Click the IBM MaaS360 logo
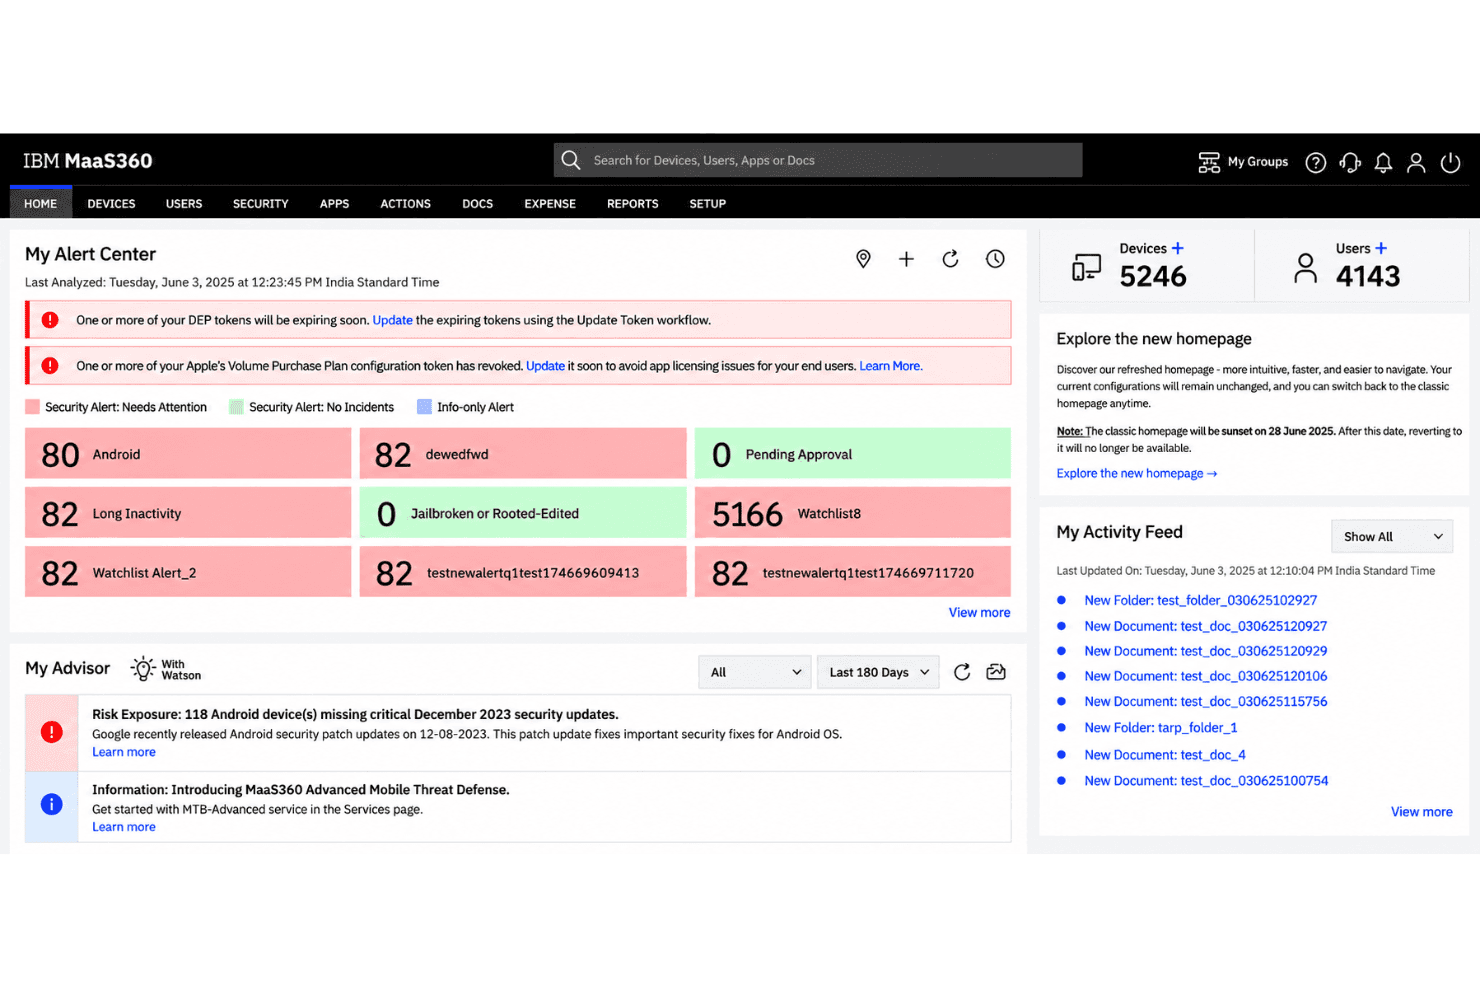This screenshot has width=1480, height=987. [88, 161]
